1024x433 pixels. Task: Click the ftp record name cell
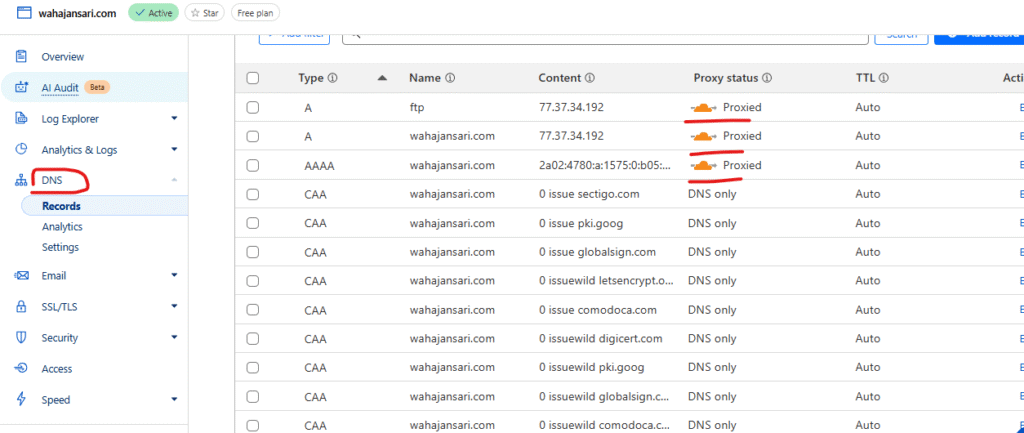(417, 107)
